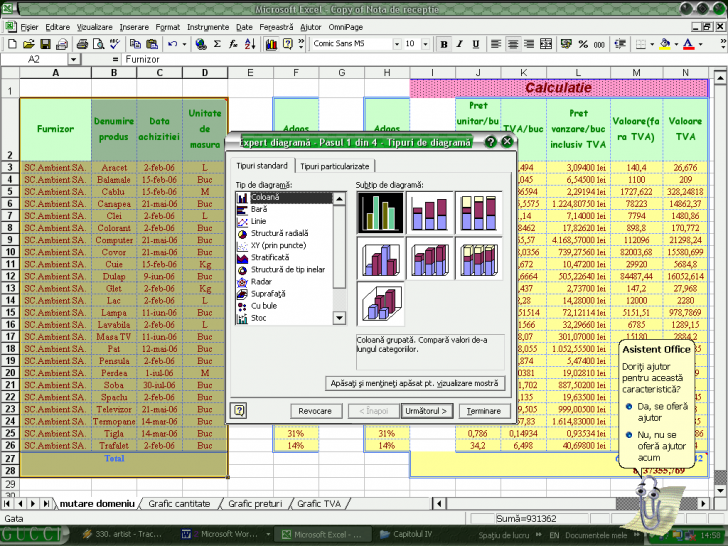The width and height of the screenshot is (728, 546).
Task: Toggle Bold formatting
Action: click(444, 44)
